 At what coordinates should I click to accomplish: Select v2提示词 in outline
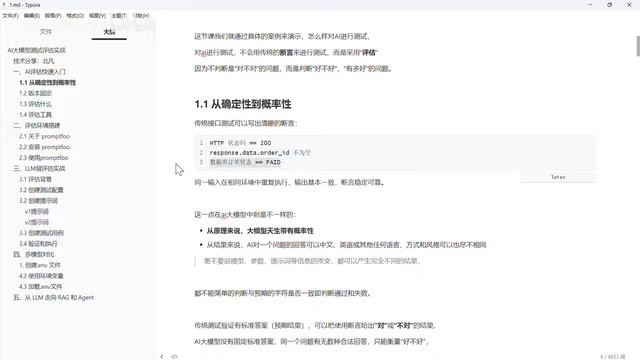pyautogui.click(x=37, y=222)
